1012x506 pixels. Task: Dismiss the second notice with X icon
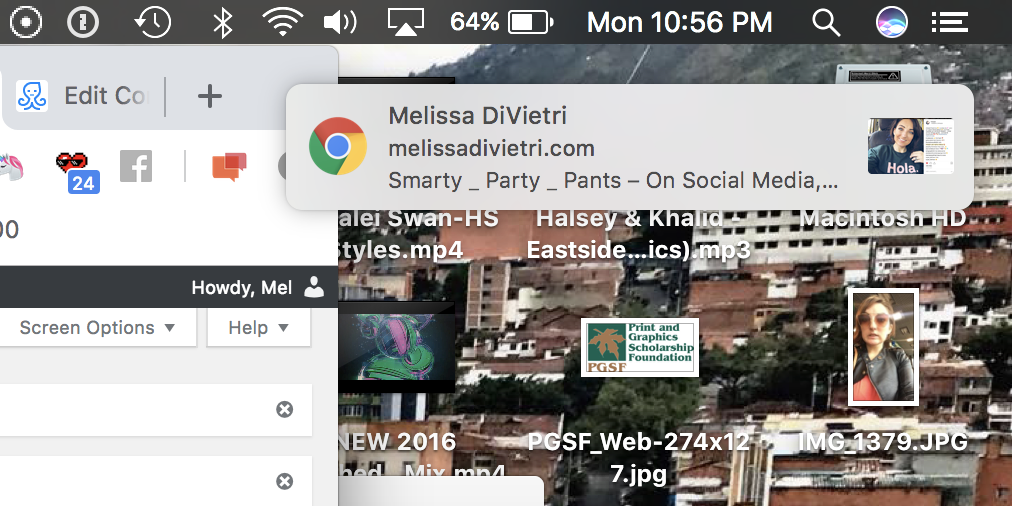[285, 482]
